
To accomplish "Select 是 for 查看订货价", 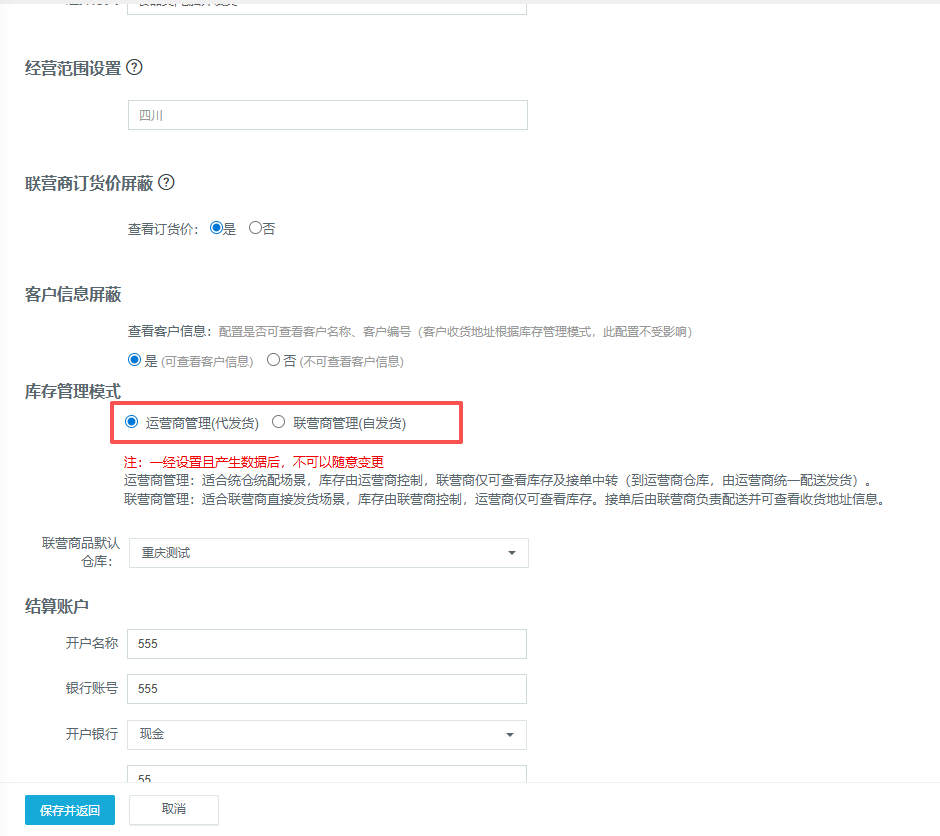I will (x=216, y=228).
